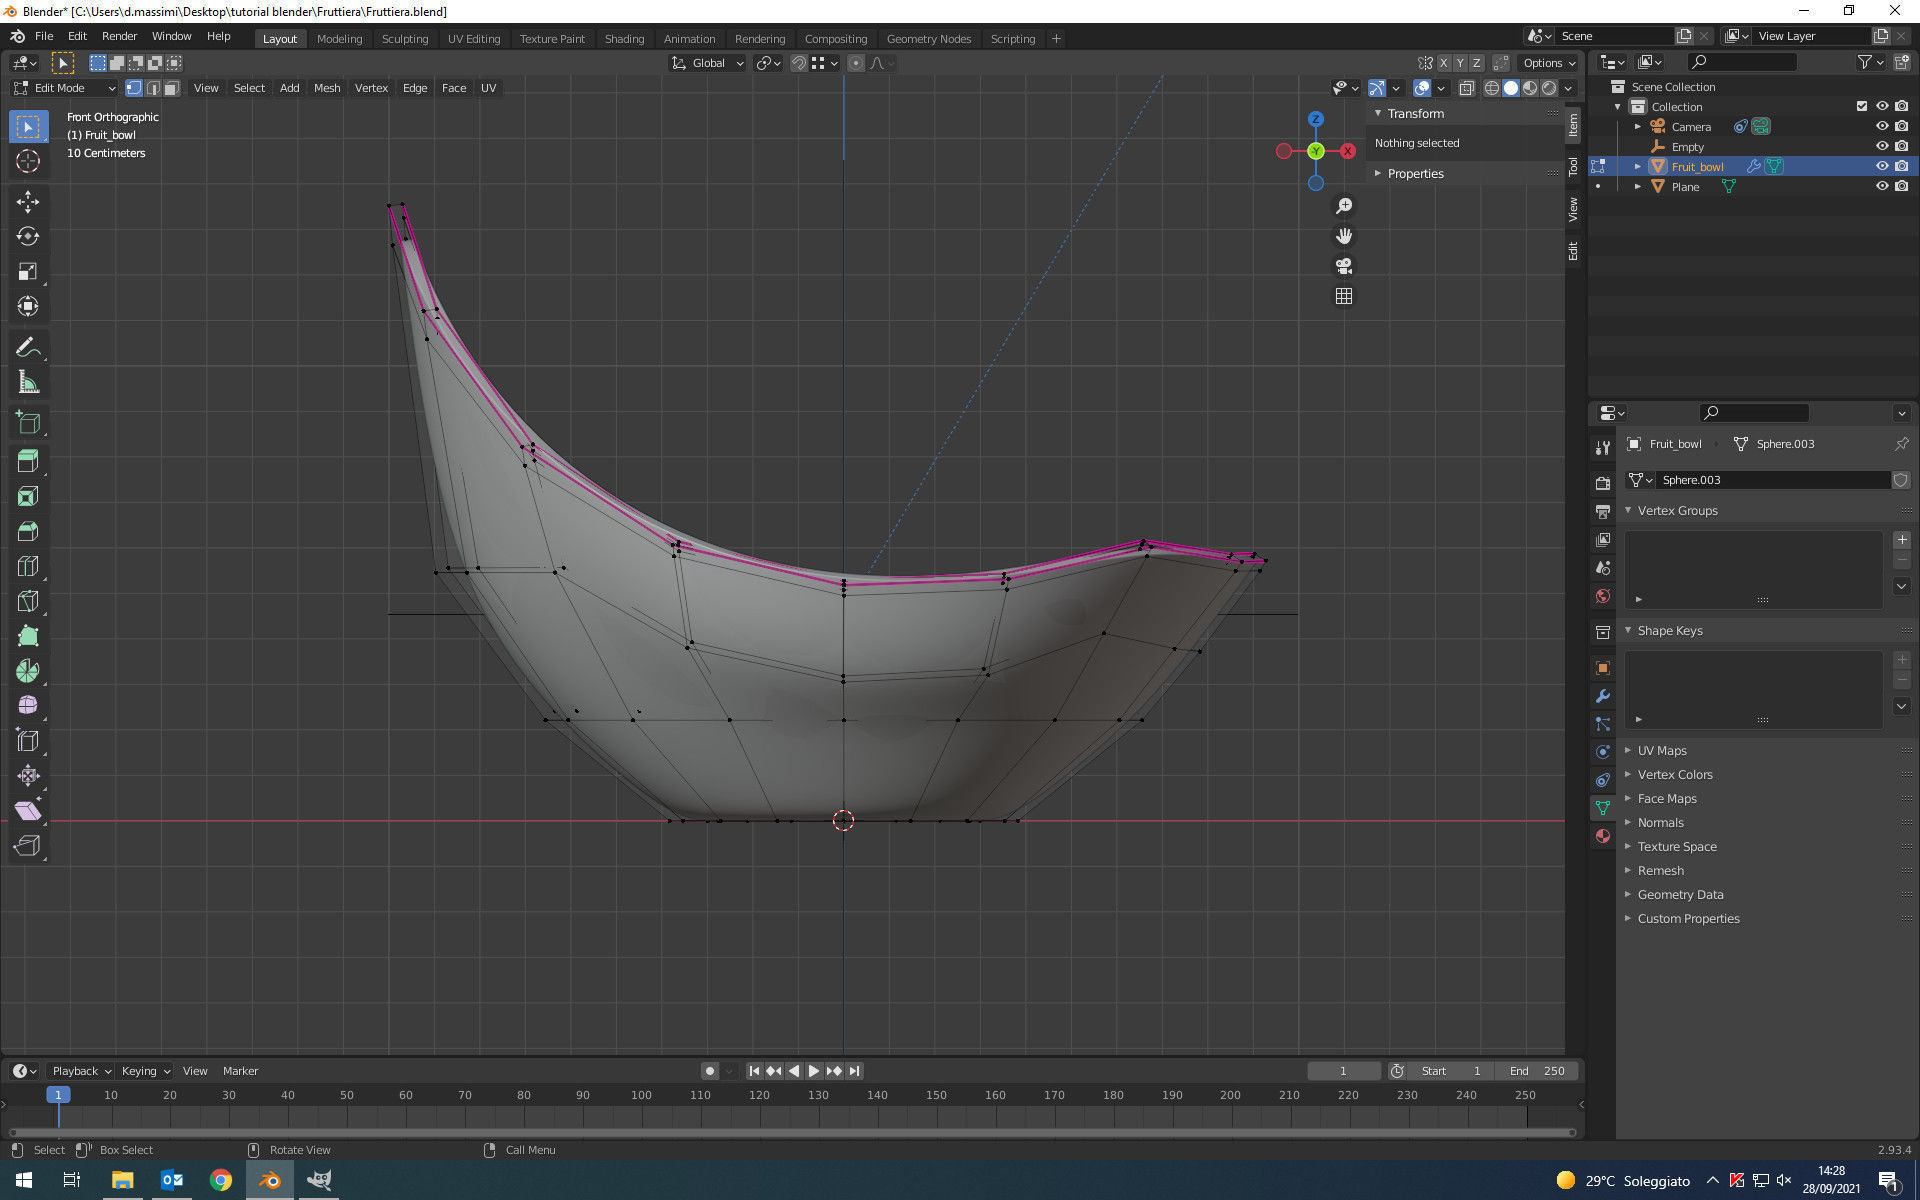Select the Bevel tool

28,531
